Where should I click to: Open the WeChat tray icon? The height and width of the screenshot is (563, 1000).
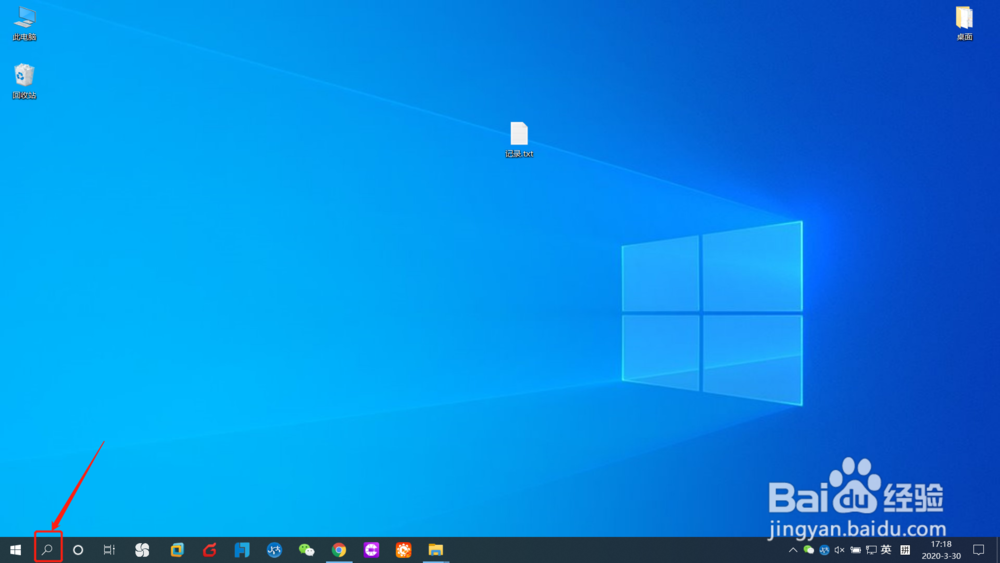(809, 550)
